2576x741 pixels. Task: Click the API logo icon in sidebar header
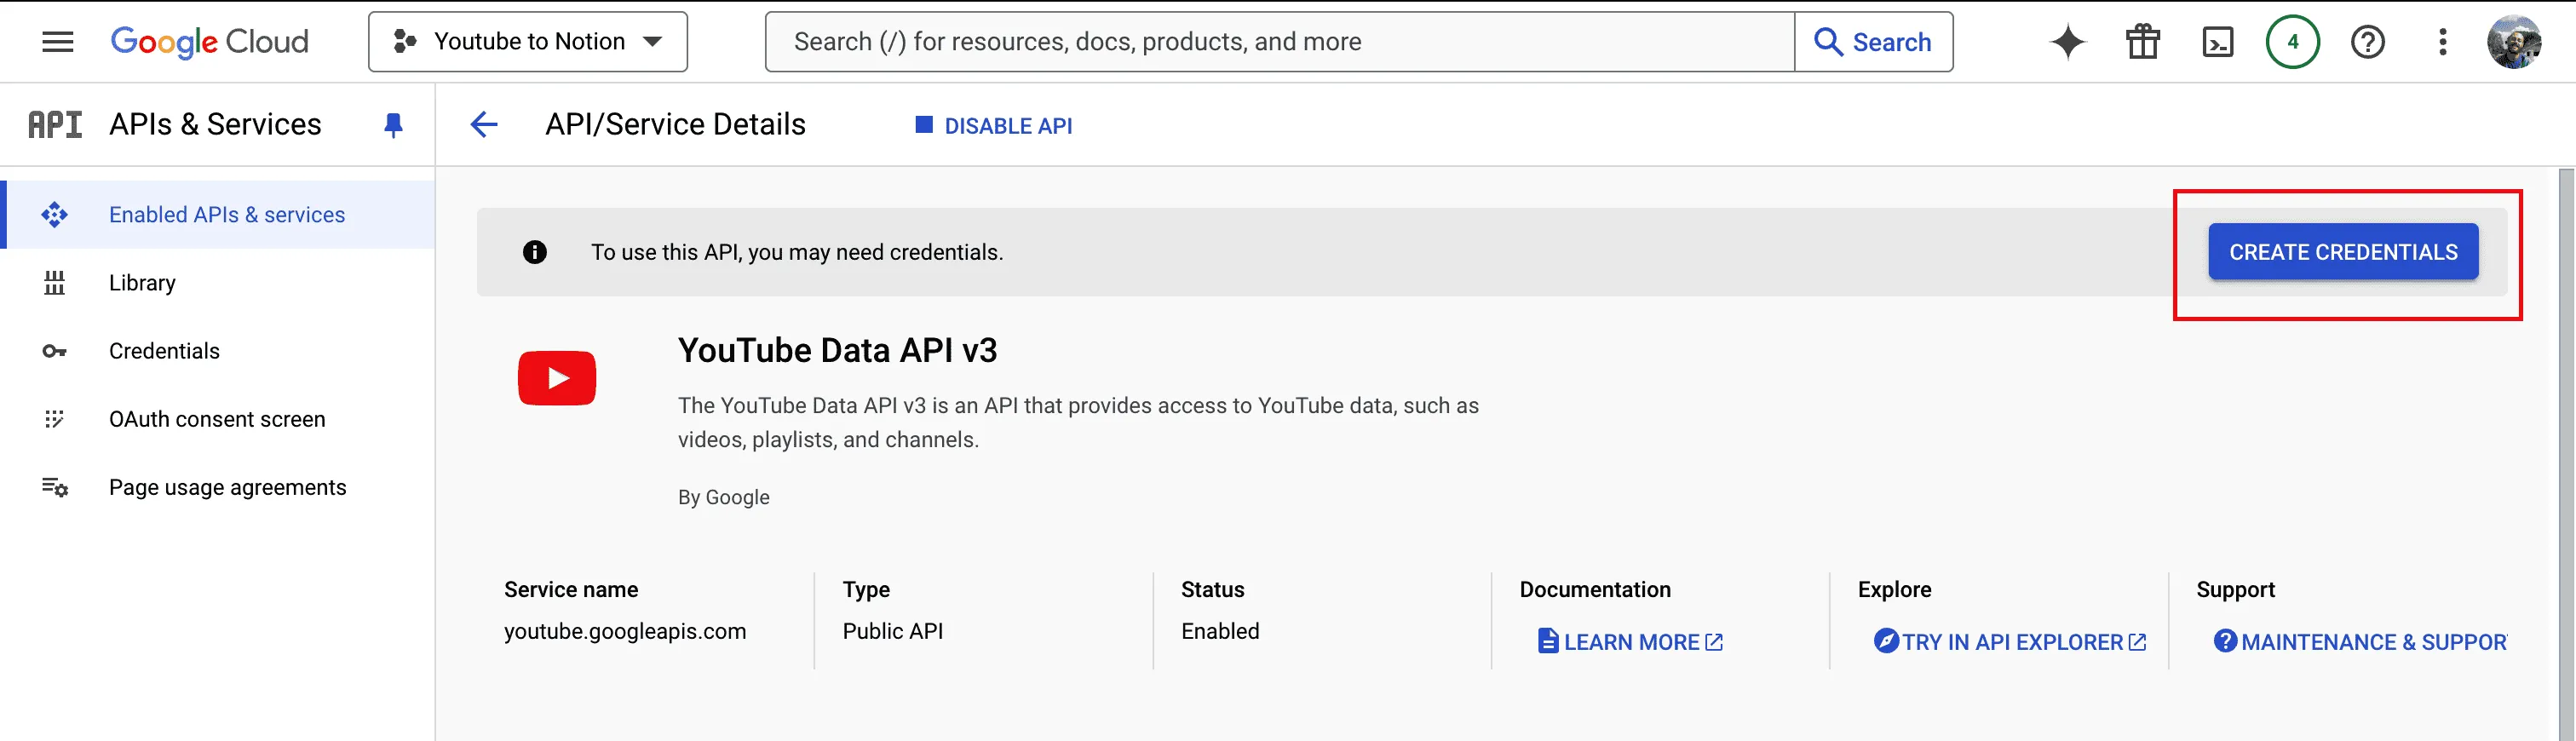[x=55, y=125]
